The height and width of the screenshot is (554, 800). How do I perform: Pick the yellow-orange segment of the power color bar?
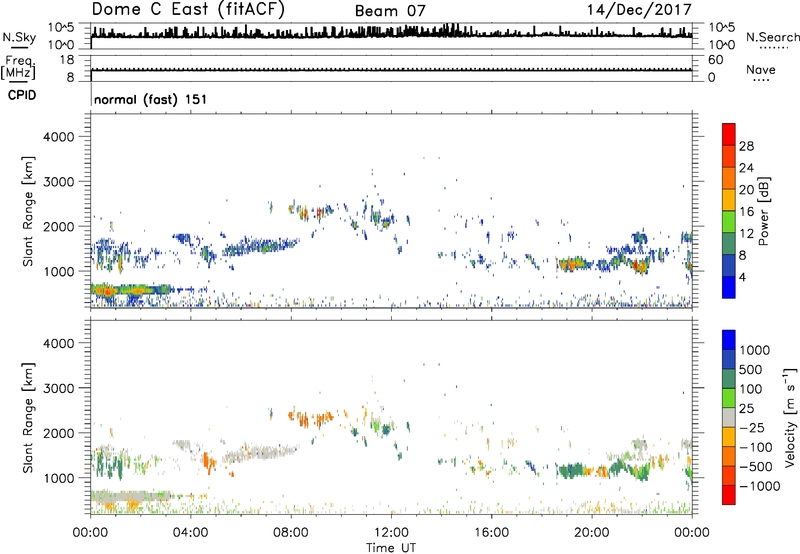point(729,199)
